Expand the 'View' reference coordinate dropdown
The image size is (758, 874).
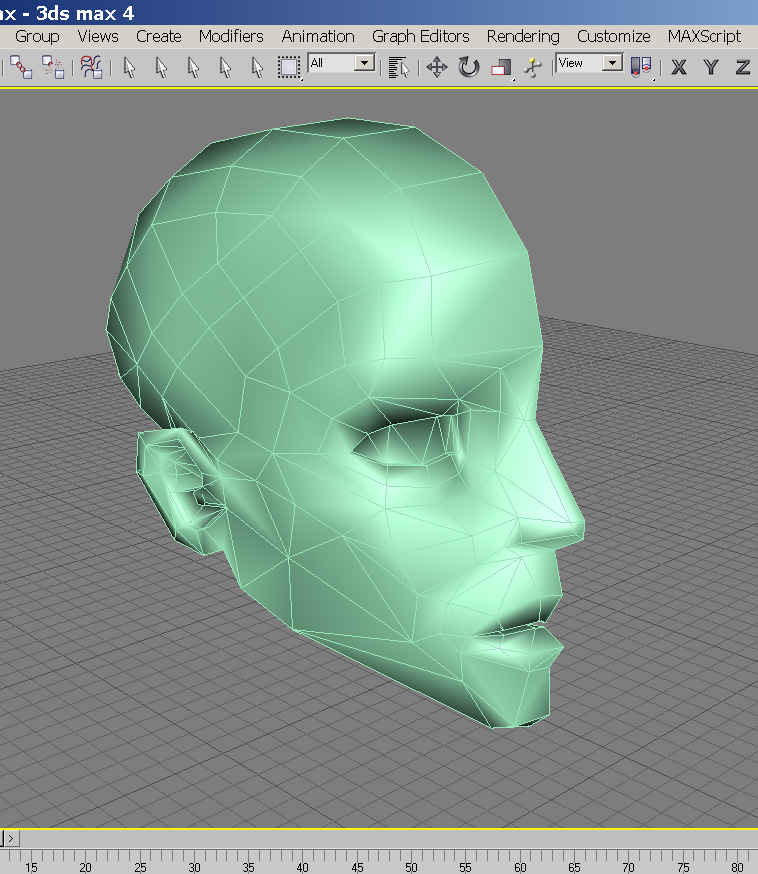[x=613, y=63]
